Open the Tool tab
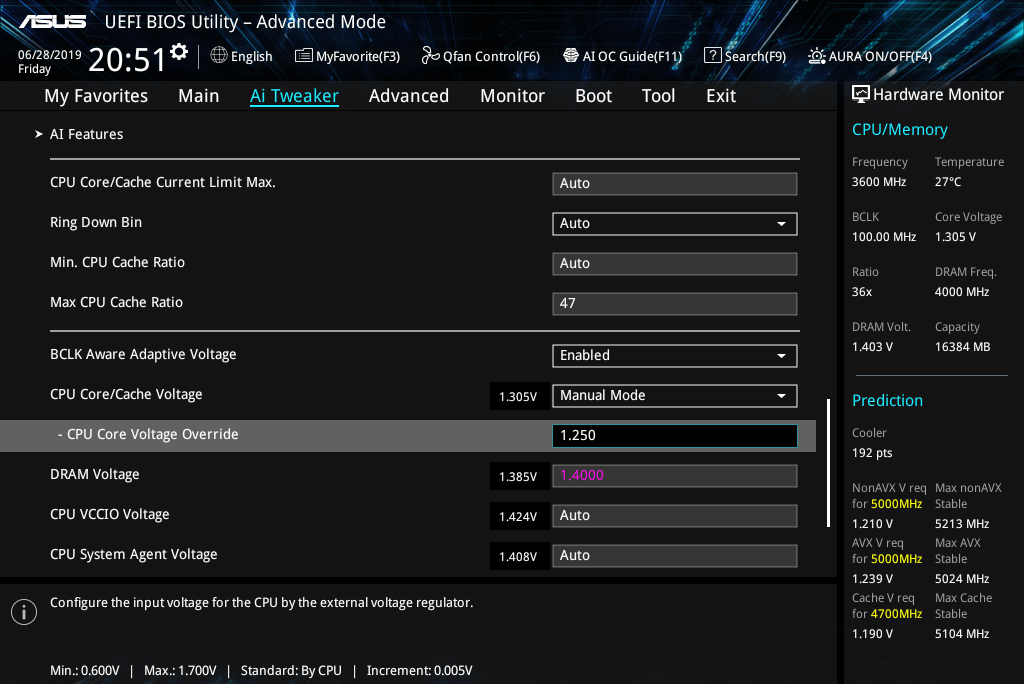This screenshot has height=684, width=1024. click(x=658, y=96)
